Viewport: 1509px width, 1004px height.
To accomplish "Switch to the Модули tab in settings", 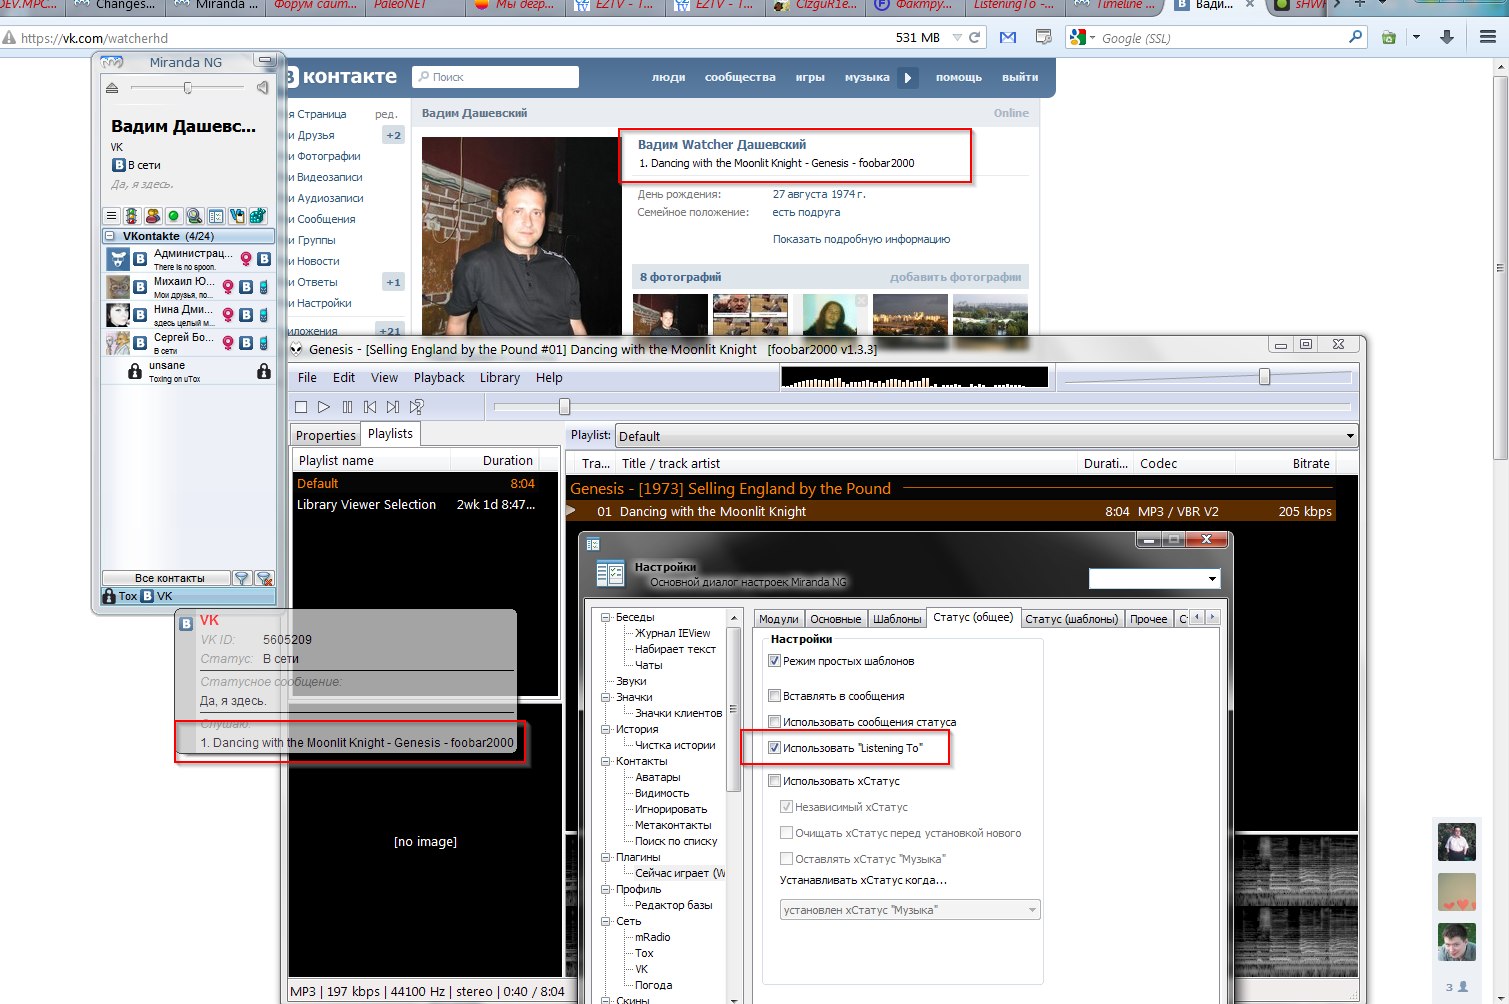I will [x=778, y=619].
